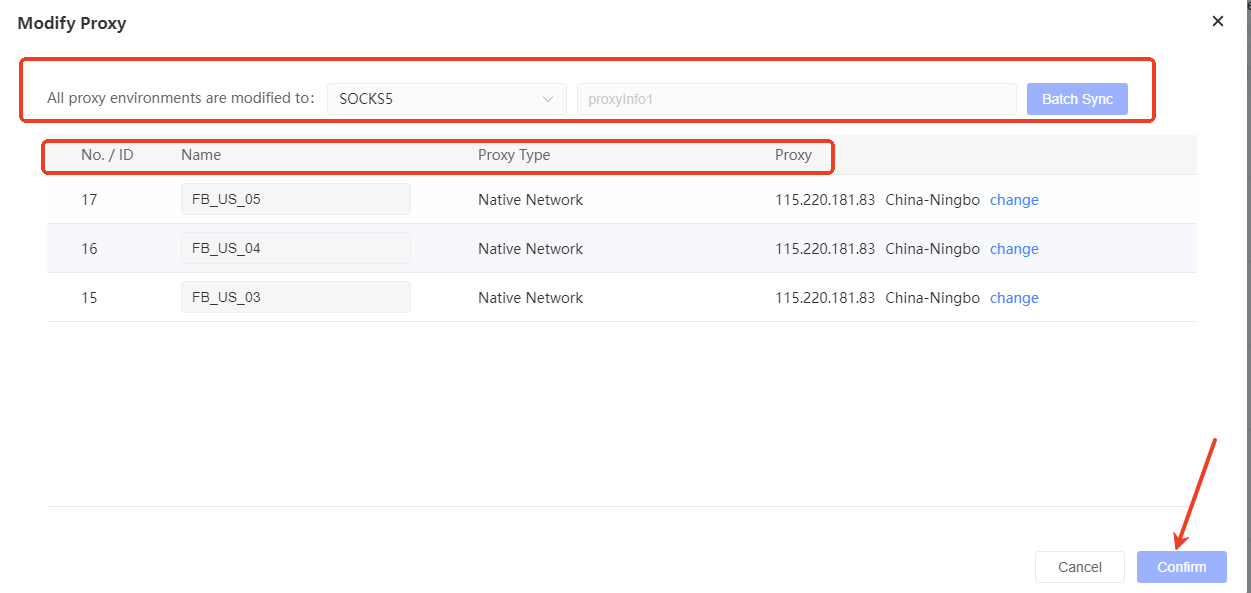This screenshot has width=1251, height=593.
Task: Click the Name column header
Action: click(201, 155)
